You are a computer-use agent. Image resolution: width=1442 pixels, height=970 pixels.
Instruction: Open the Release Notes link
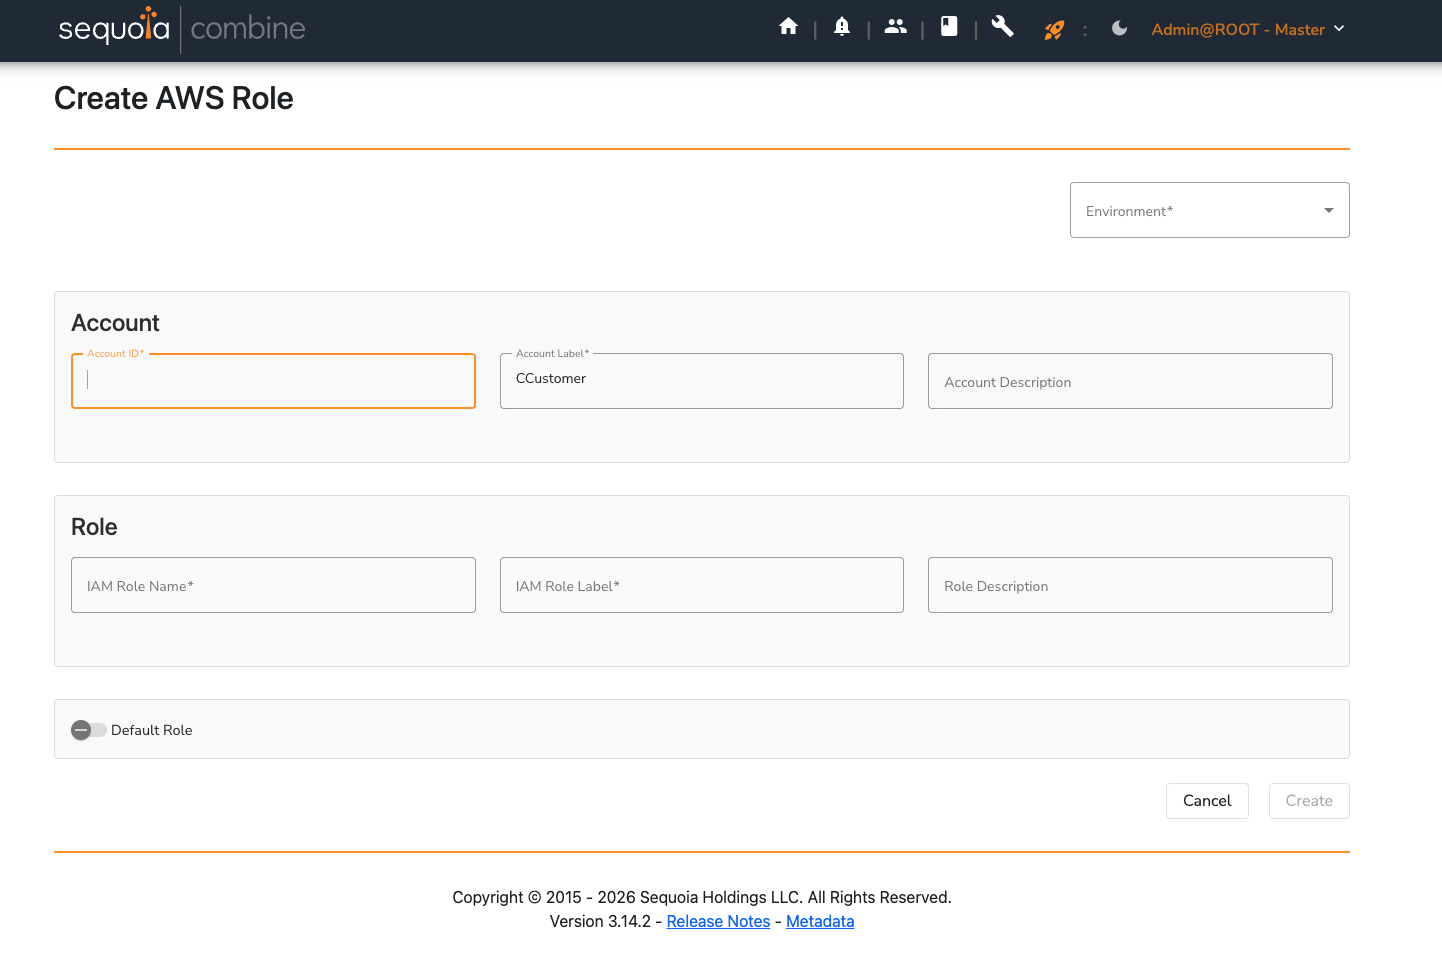tap(718, 921)
